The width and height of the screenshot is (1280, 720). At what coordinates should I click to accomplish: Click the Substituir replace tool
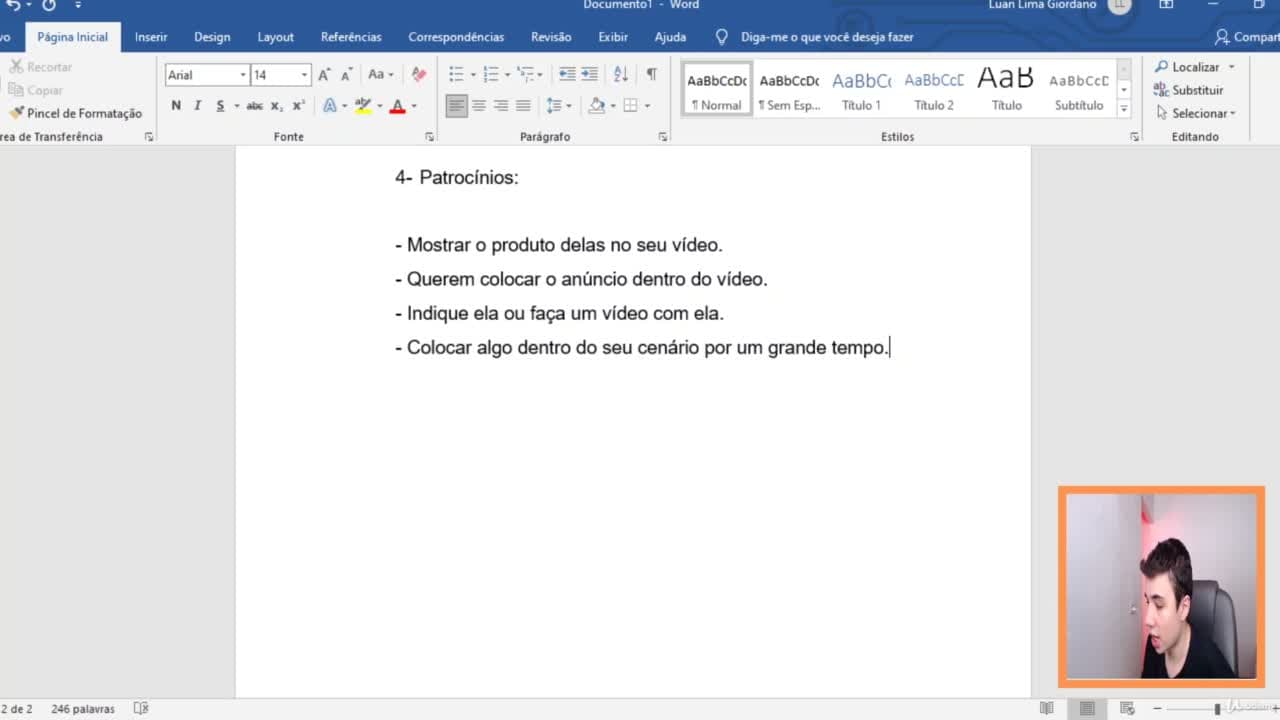point(1188,90)
